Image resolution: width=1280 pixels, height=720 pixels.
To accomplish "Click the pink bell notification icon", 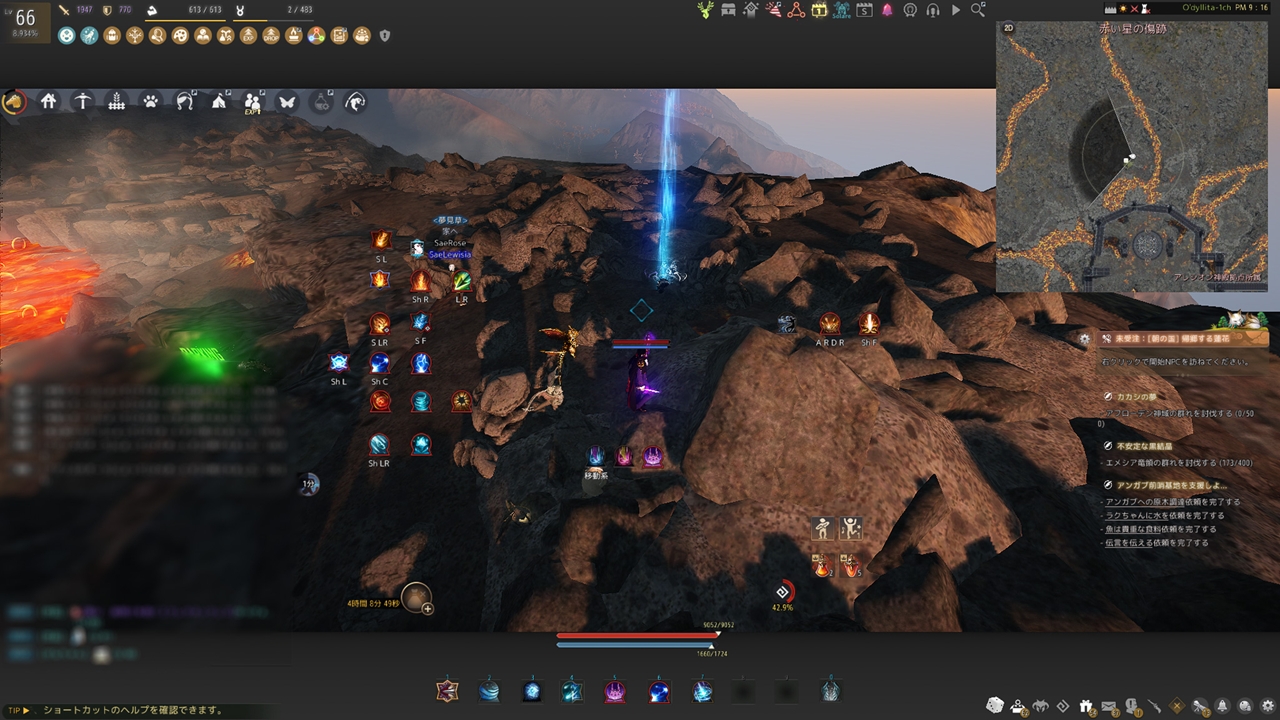I will [887, 10].
